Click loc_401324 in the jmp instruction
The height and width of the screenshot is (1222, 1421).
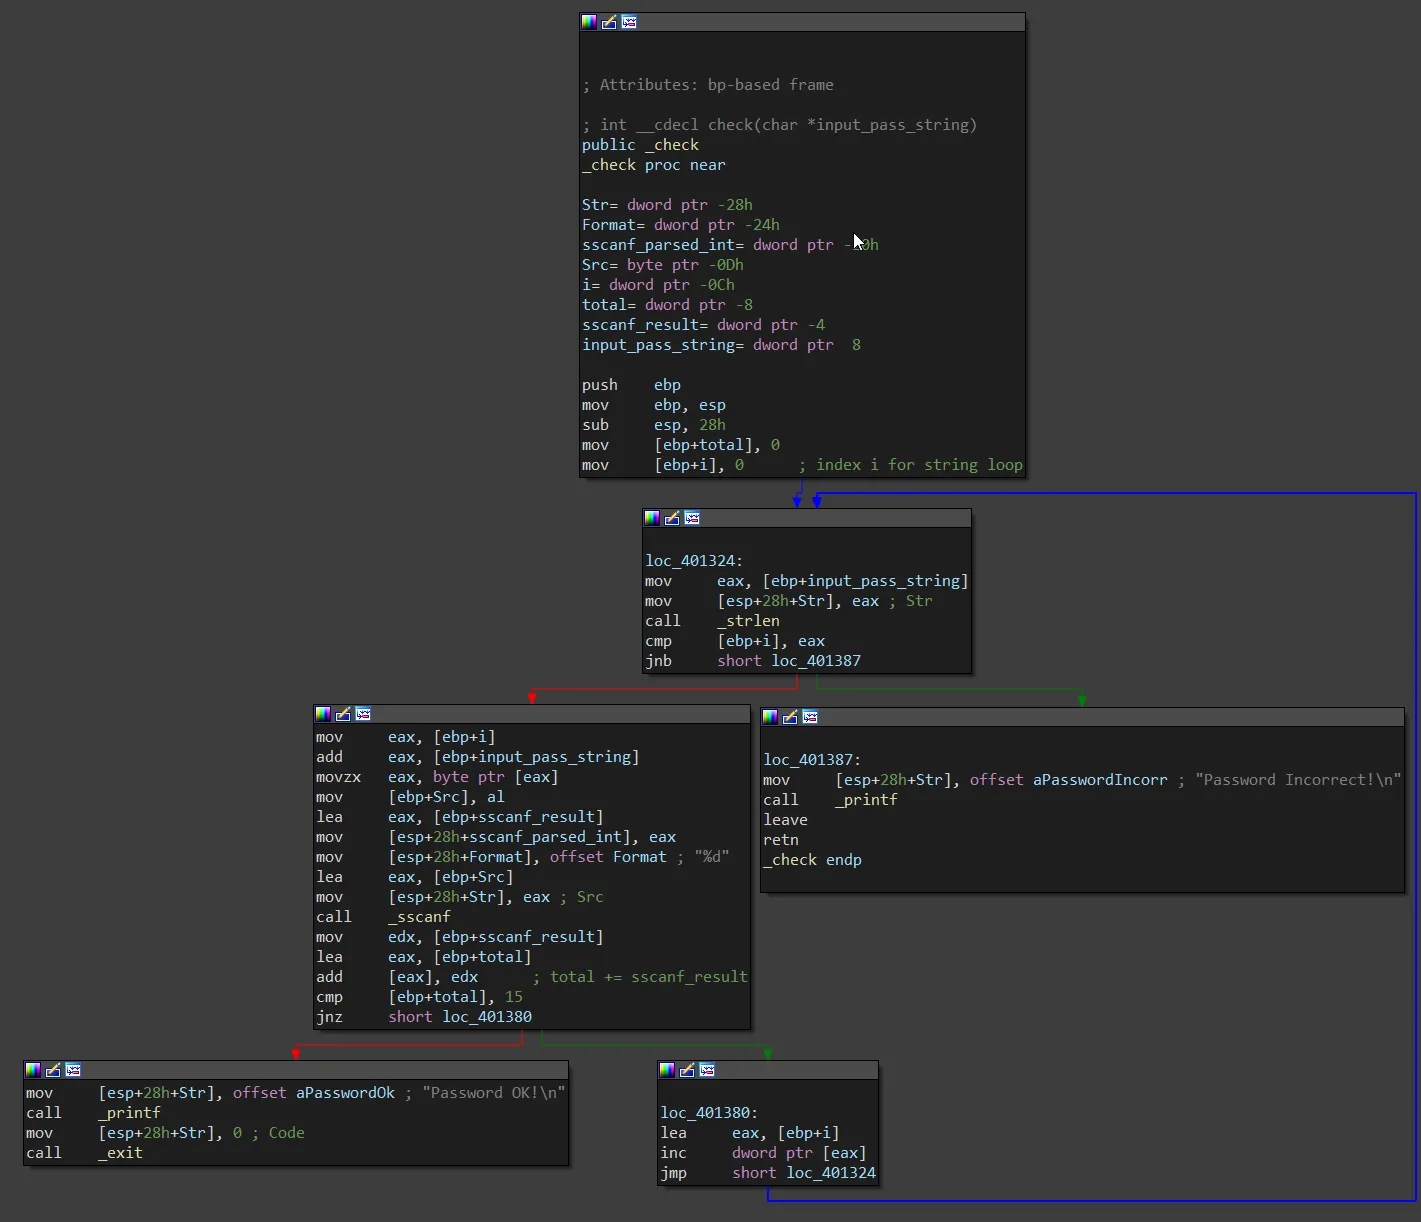click(830, 1173)
